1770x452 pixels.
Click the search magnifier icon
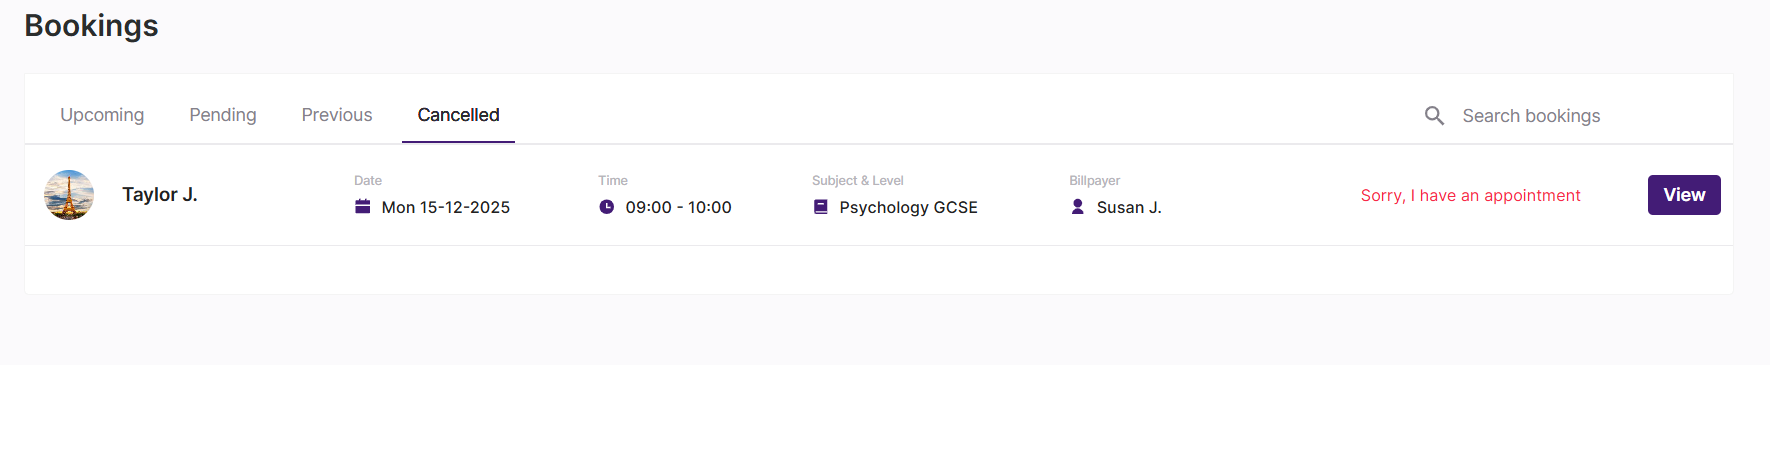(1434, 116)
